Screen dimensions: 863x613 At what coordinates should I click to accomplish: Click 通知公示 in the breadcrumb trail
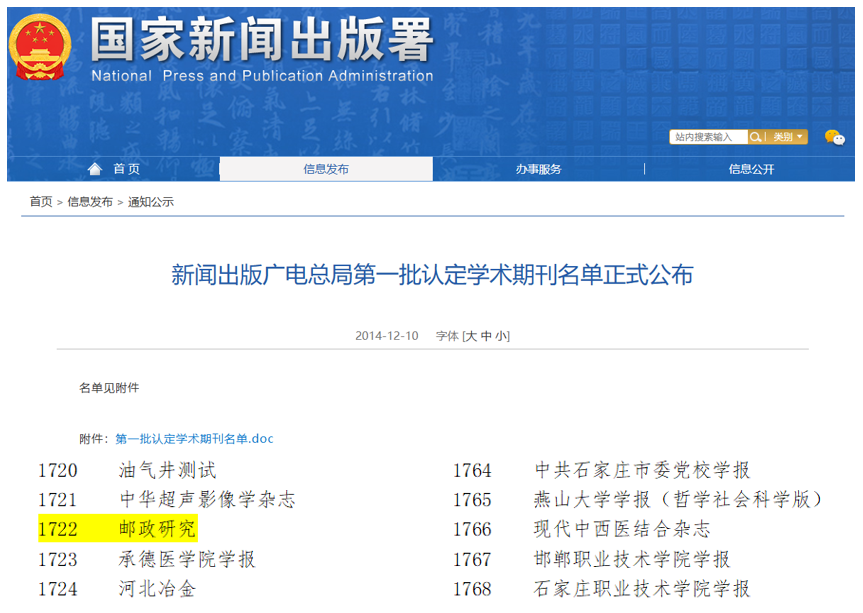[x=150, y=202]
